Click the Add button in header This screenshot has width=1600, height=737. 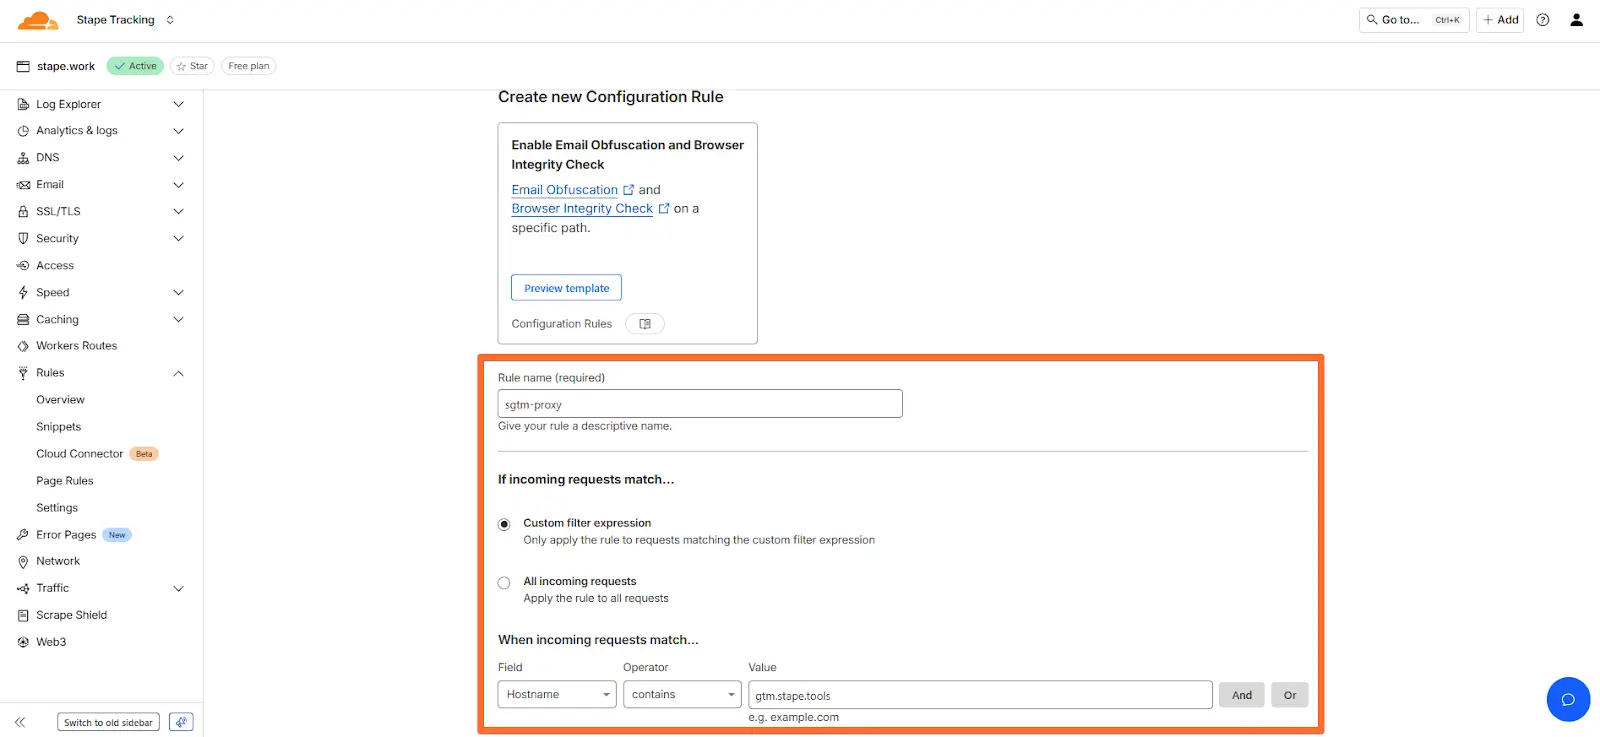coord(1500,20)
